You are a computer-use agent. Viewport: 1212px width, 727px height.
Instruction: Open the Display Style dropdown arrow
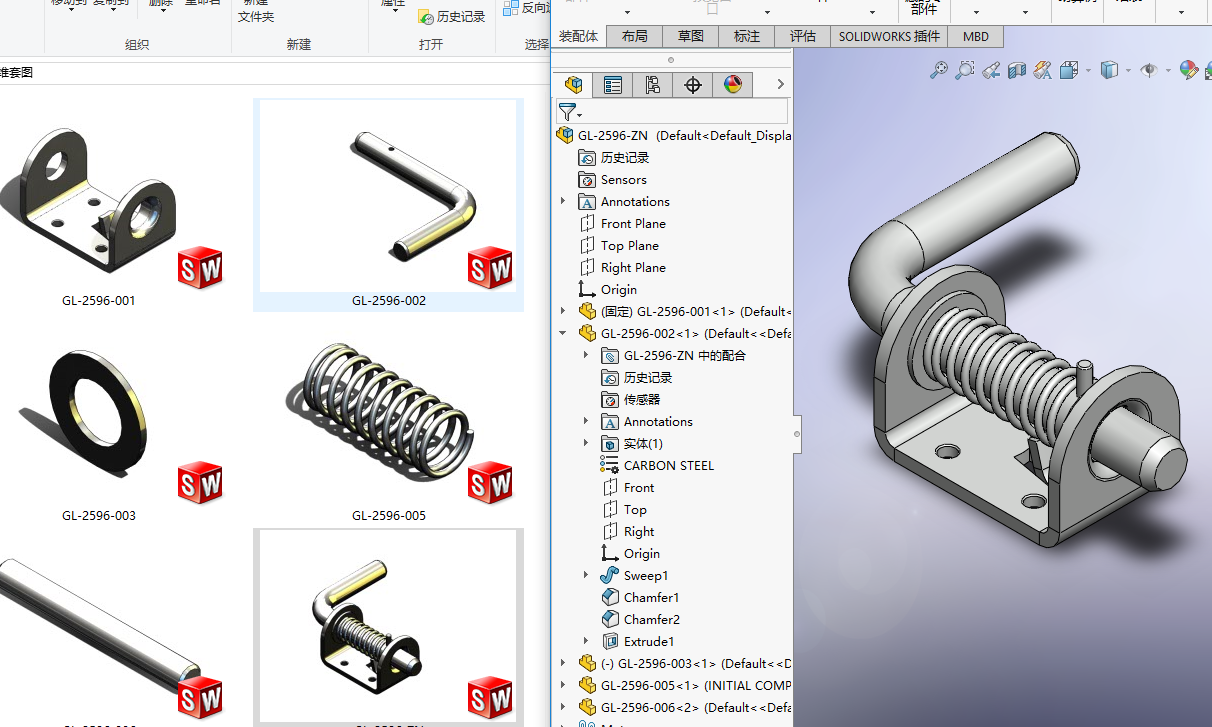coord(1128,71)
